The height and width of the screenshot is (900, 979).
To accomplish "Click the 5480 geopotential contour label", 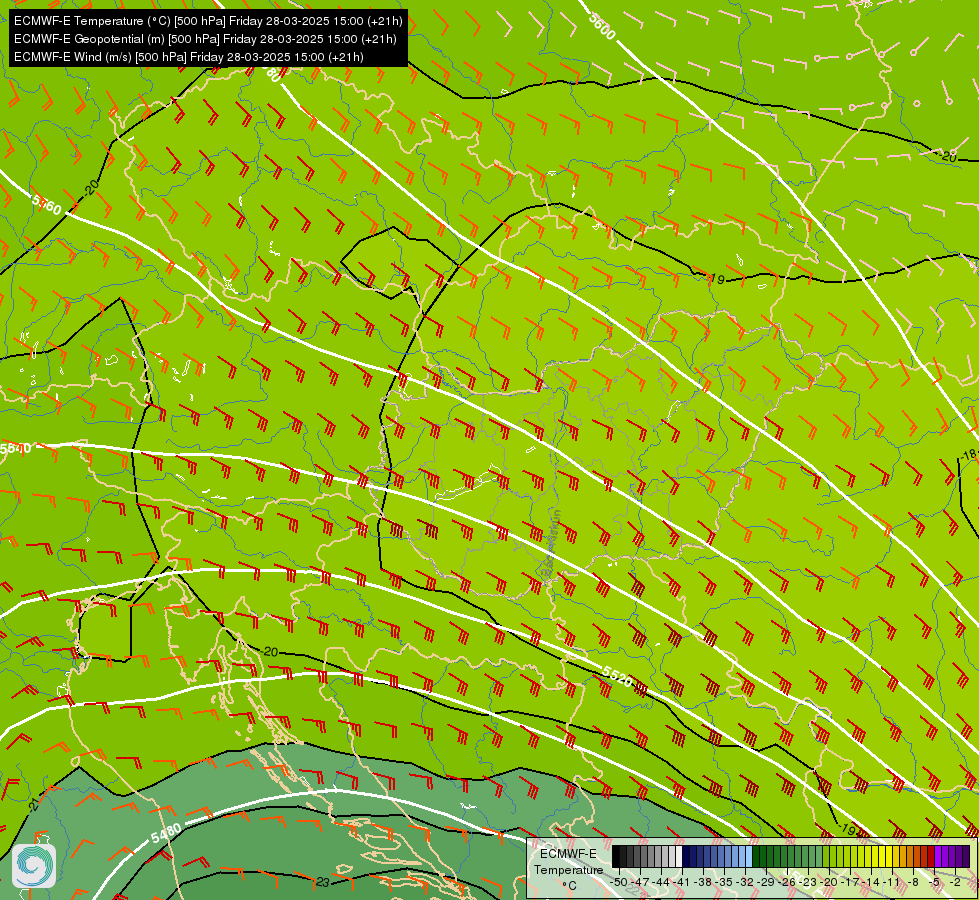I will pyautogui.click(x=166, y=833).
